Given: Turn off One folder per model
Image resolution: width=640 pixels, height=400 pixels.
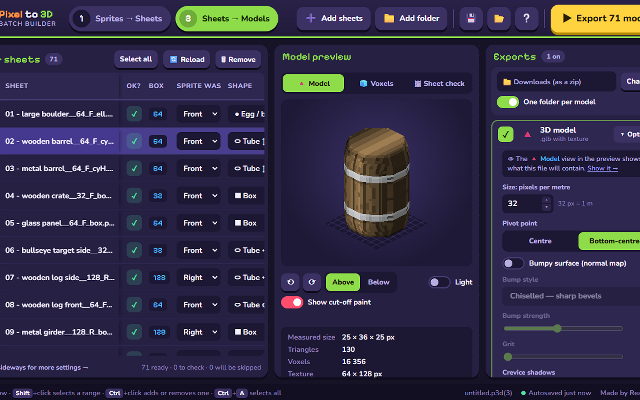Looking at the screenshot, I should point(508,102).
